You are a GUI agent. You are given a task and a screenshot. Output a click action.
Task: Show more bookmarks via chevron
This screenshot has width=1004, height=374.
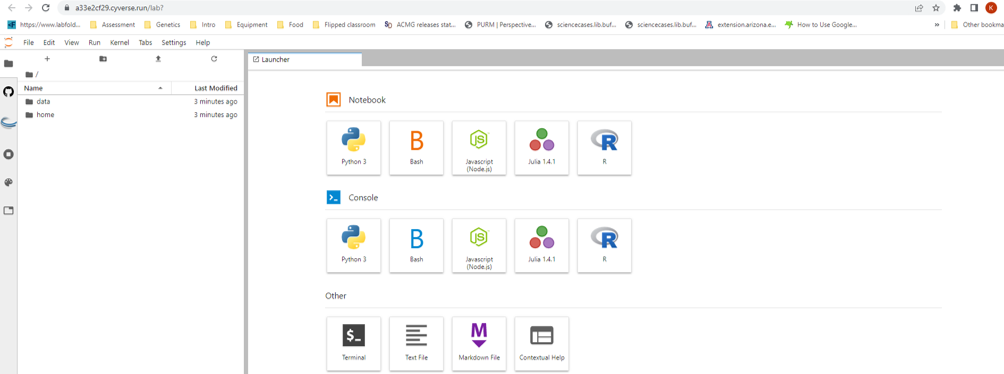point(937,25)
